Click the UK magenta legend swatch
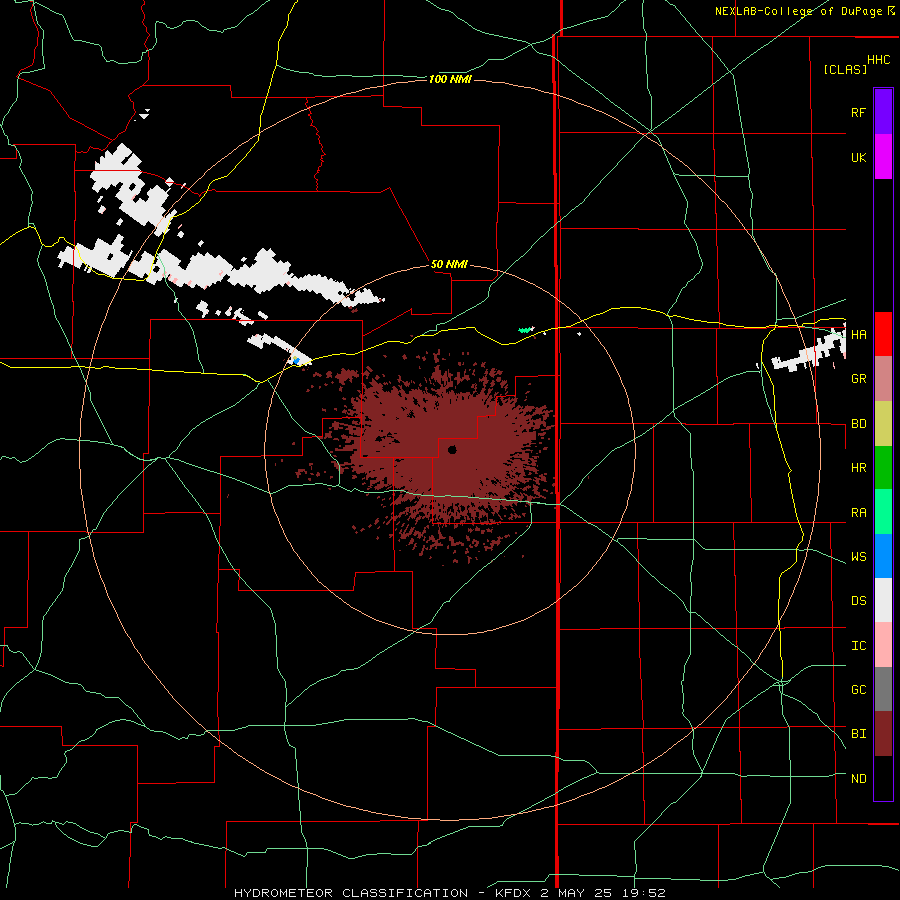The image size is (900, 900). pos(883,157)
